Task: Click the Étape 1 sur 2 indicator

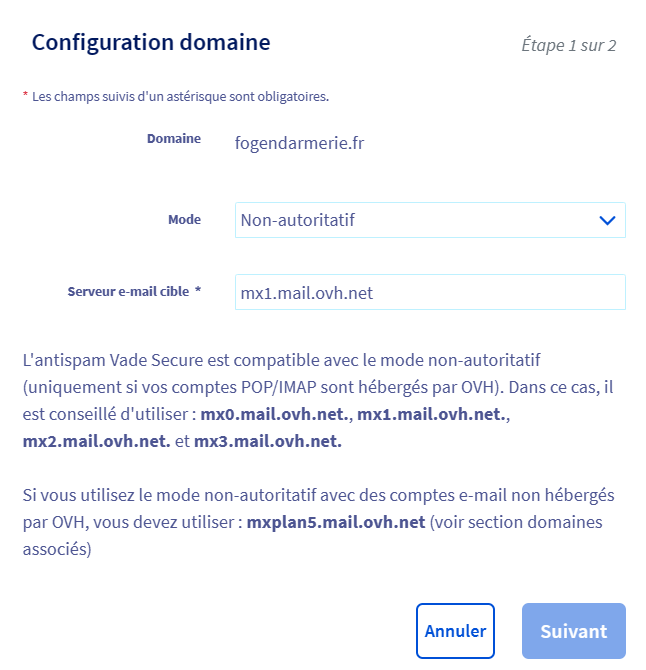Action: pyautogui.click(x=568, y=45)
